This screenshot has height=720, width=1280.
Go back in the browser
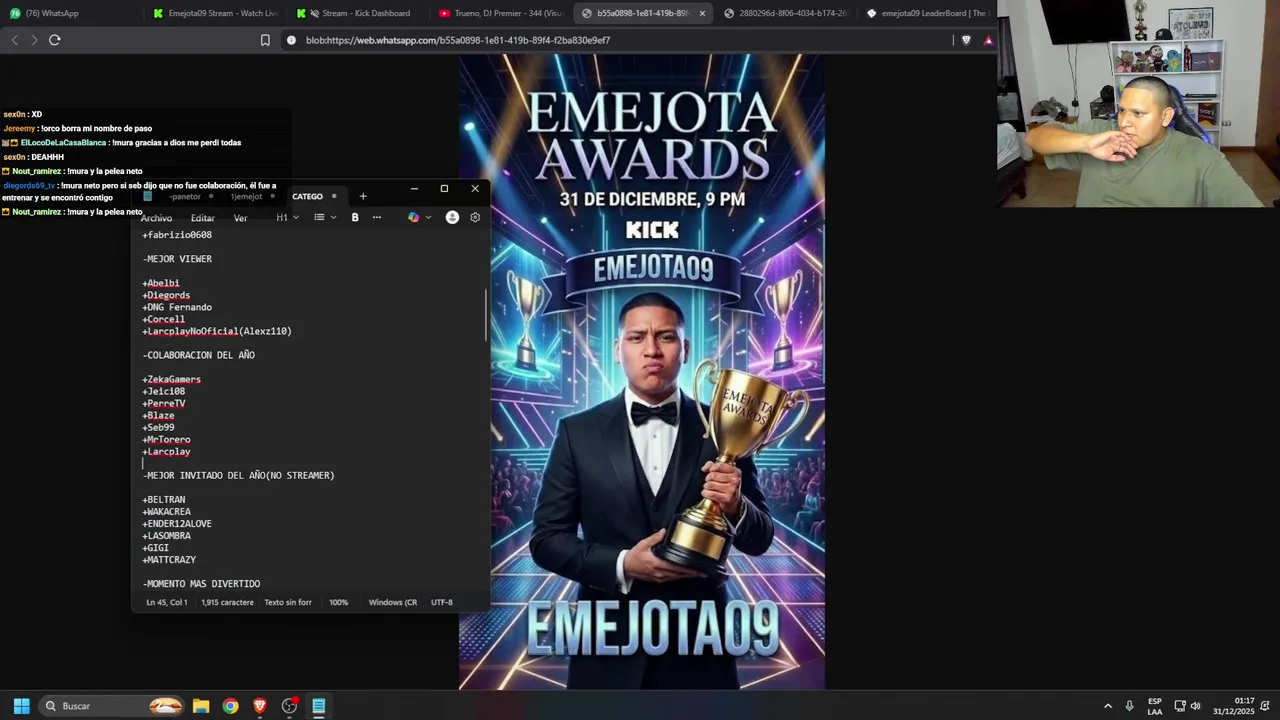click(x=14, y=40)
